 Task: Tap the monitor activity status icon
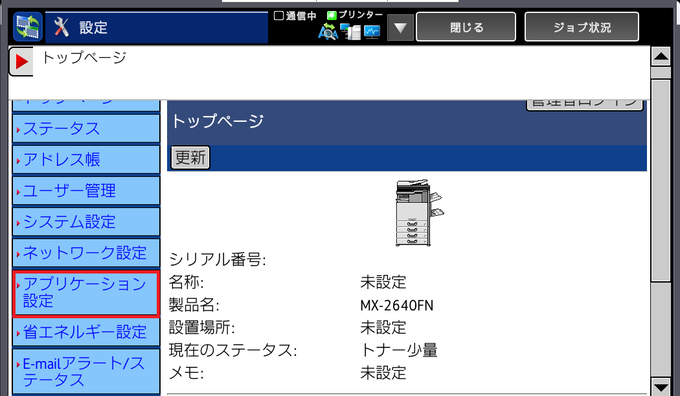coord(372,33)
